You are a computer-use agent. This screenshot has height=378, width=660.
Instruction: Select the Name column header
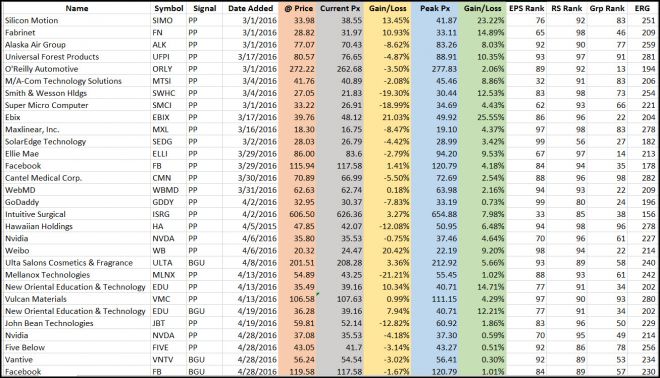pos(77,8)
